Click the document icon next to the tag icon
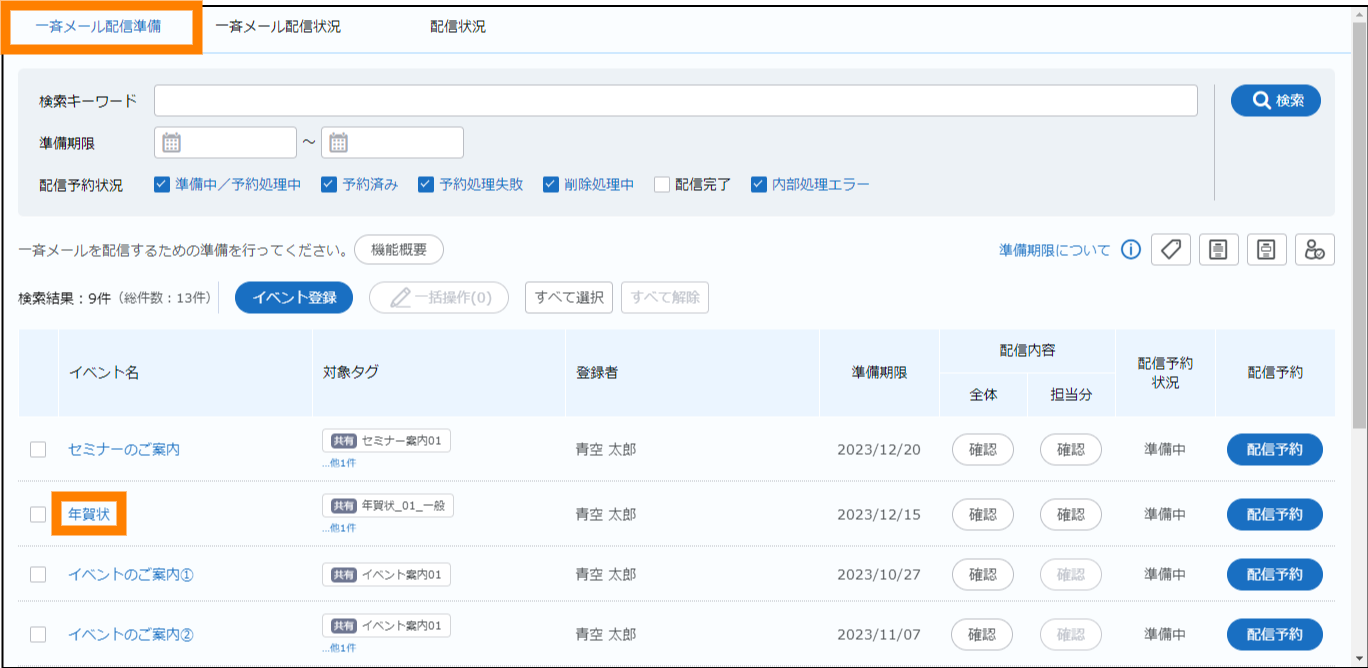Screen dimensions: 1368x668 1218,250
